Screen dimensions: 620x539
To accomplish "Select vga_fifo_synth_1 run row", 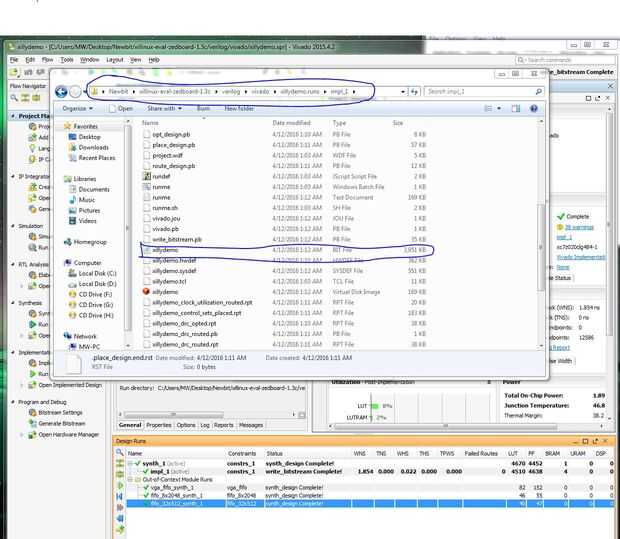I will (x=371, y=487).
